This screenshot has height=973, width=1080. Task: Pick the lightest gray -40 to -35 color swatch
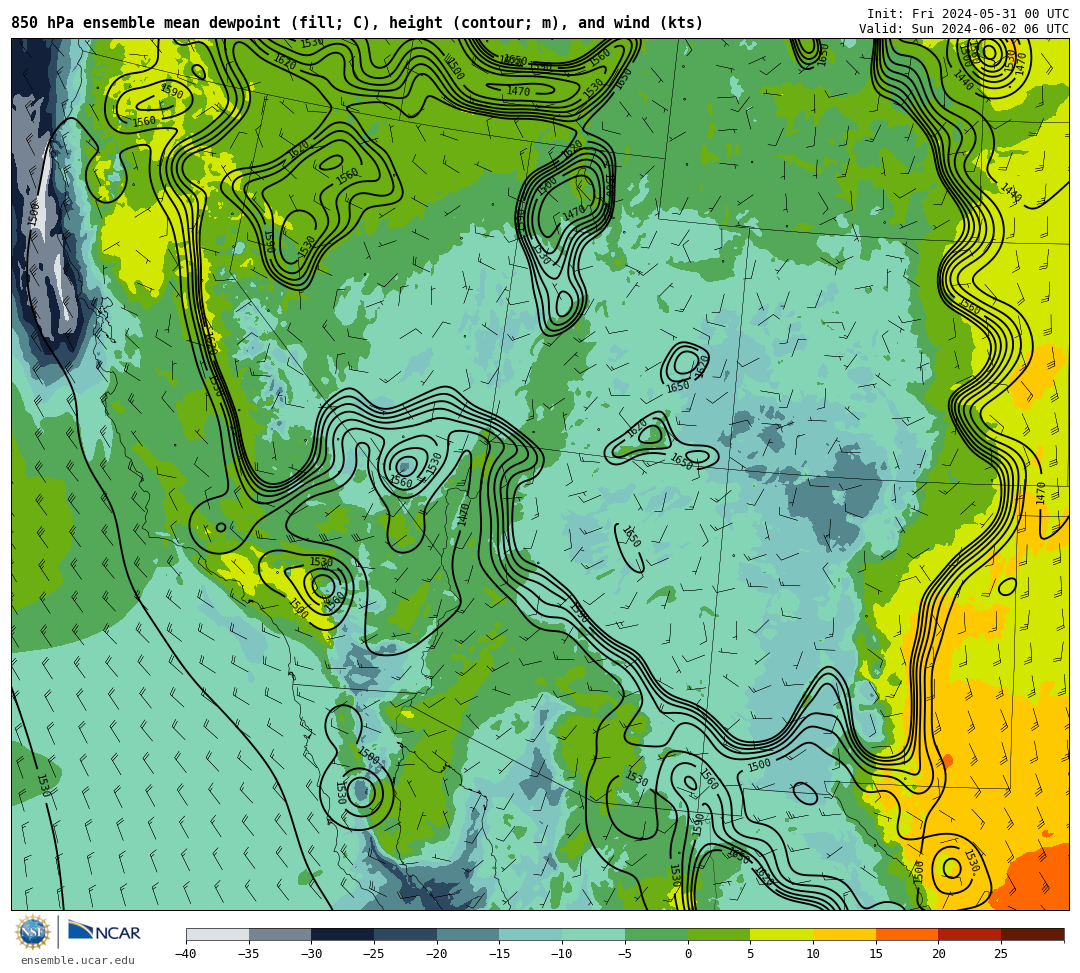[218, 934]
